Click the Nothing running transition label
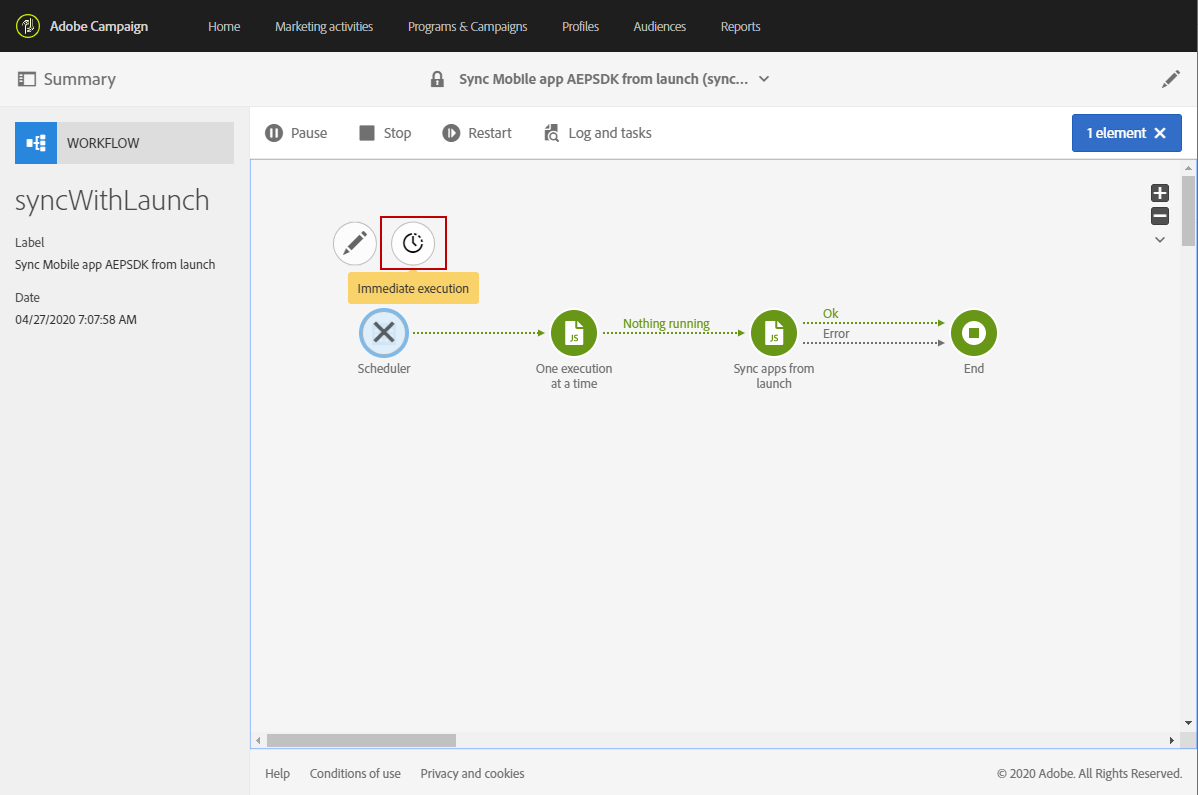The image size is (1198, 795). click(666, 324)
